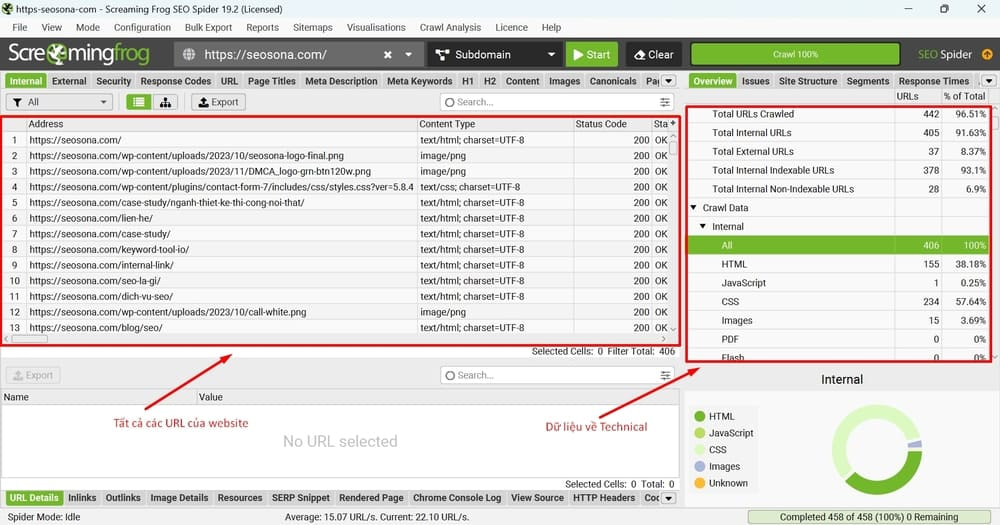The height and width of the screenshot is (525, 1000).
Task: Click the Address column header
Action: [x=222, y=124]
